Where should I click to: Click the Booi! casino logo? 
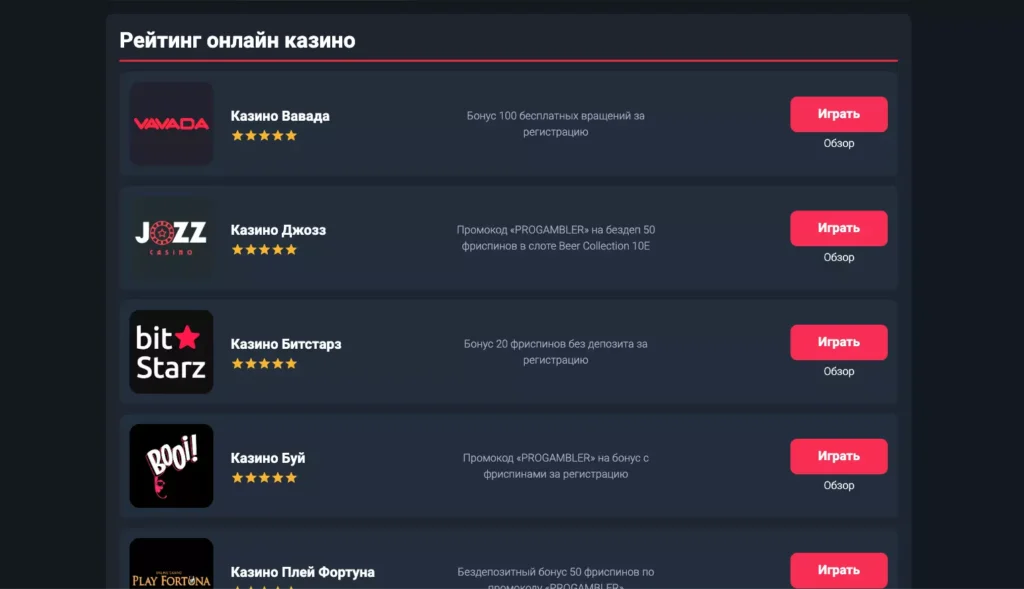pyautogui.click(x=170, y=466)
